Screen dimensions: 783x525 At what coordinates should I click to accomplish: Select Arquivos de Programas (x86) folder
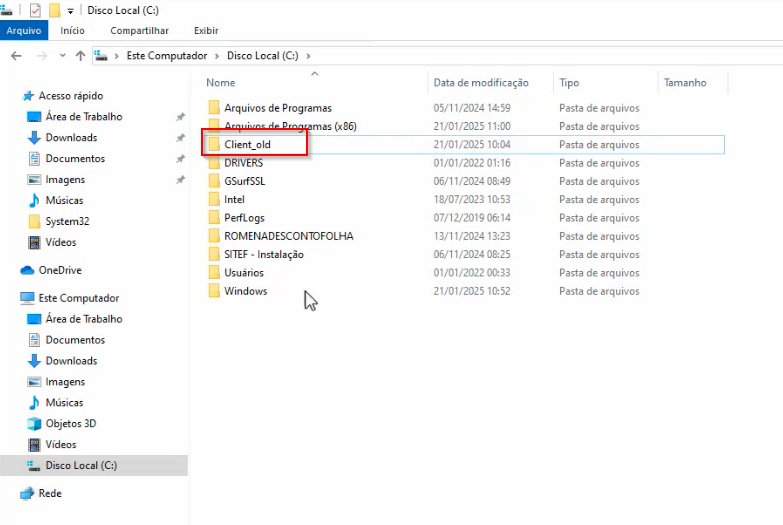(x=290, y=126)
